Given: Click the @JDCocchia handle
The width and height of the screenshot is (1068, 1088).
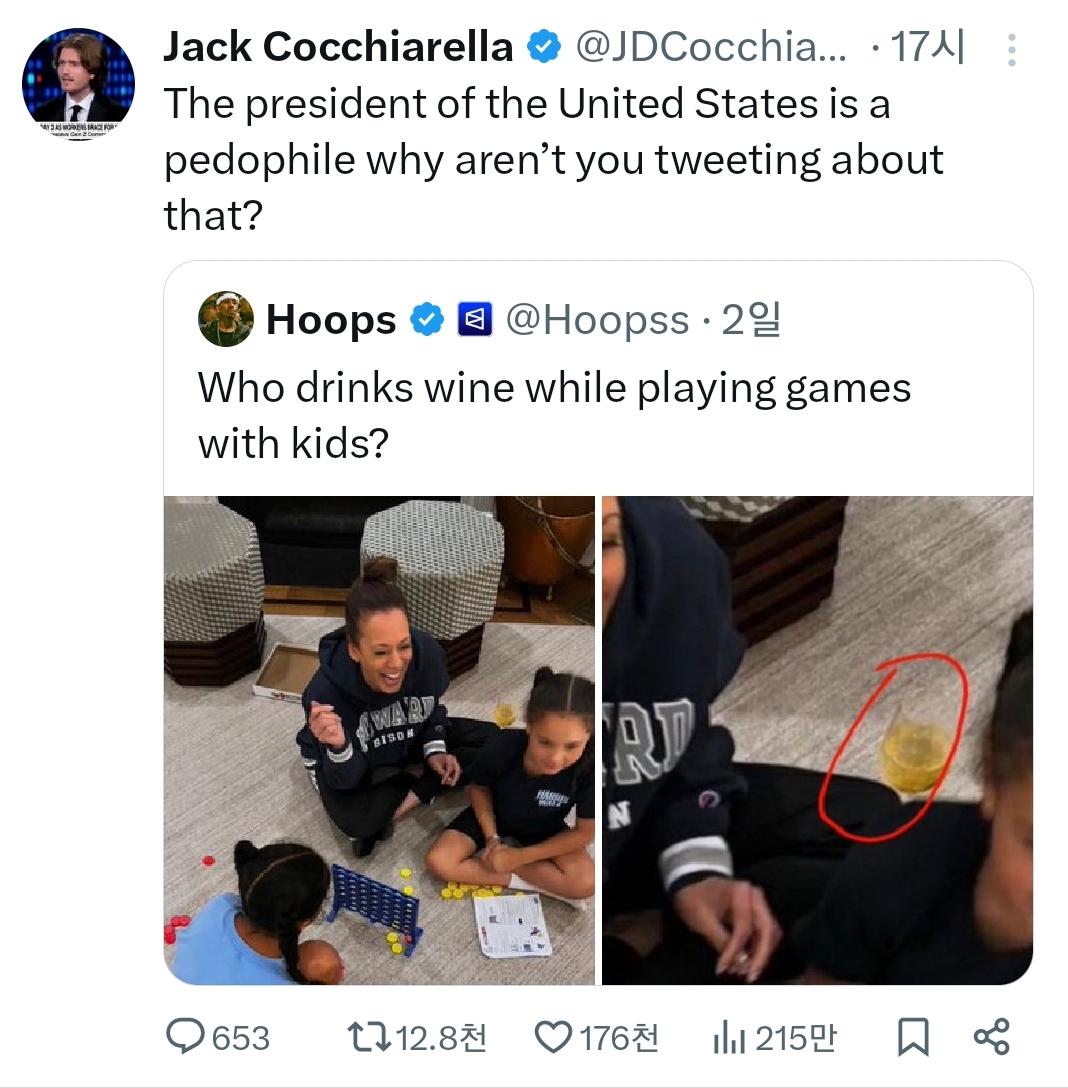Looking at the screenshot, I should tap(708, 47).
